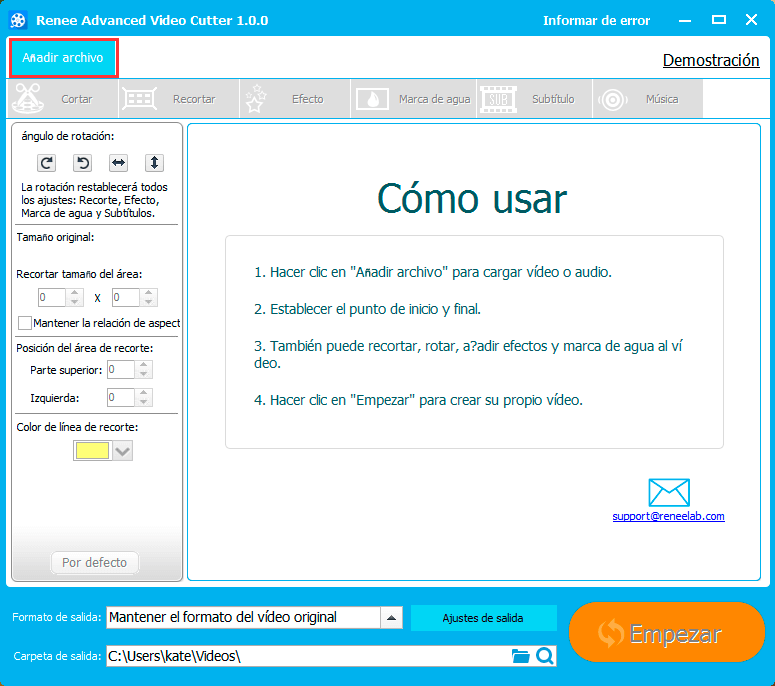
Task: Rotate video counterclockwise
Action: (x=83, y=163)
